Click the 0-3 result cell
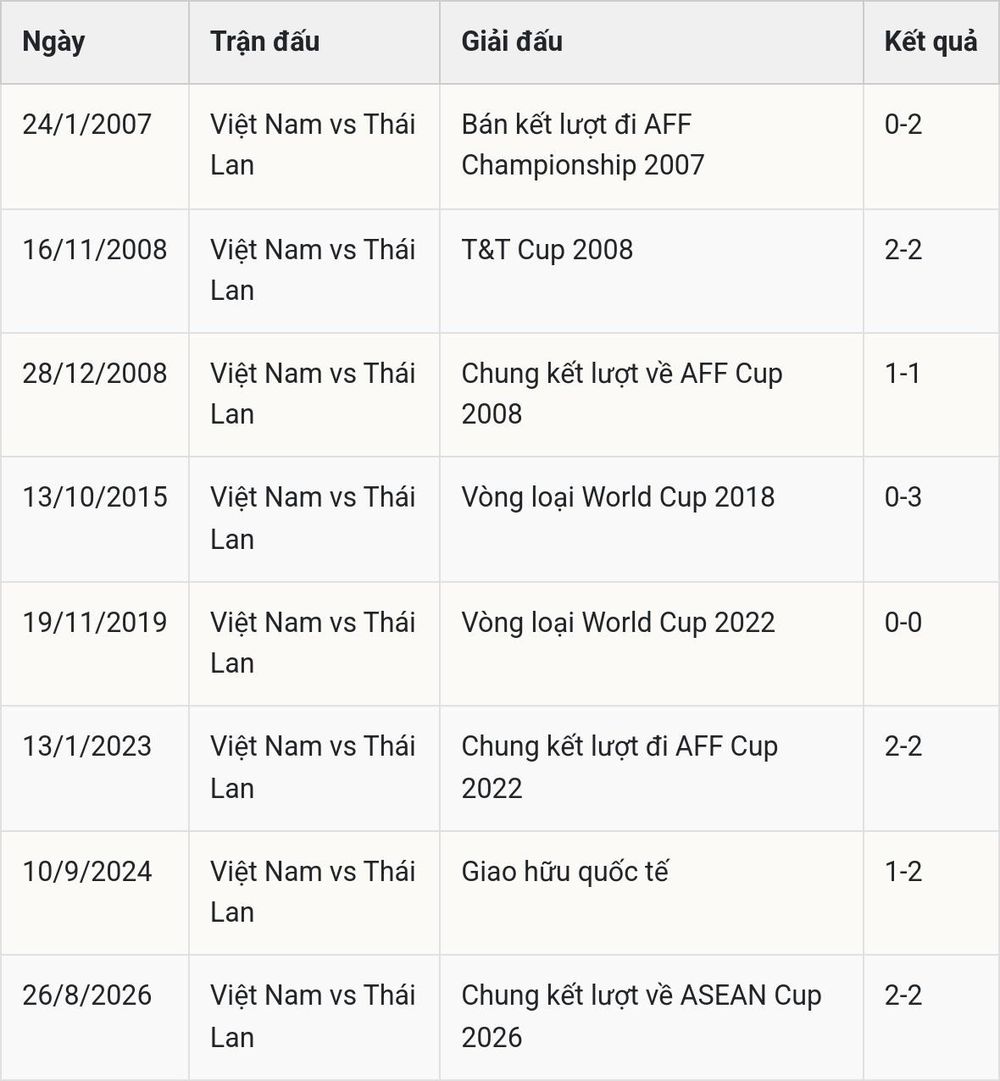 click(x=931, y=519)
